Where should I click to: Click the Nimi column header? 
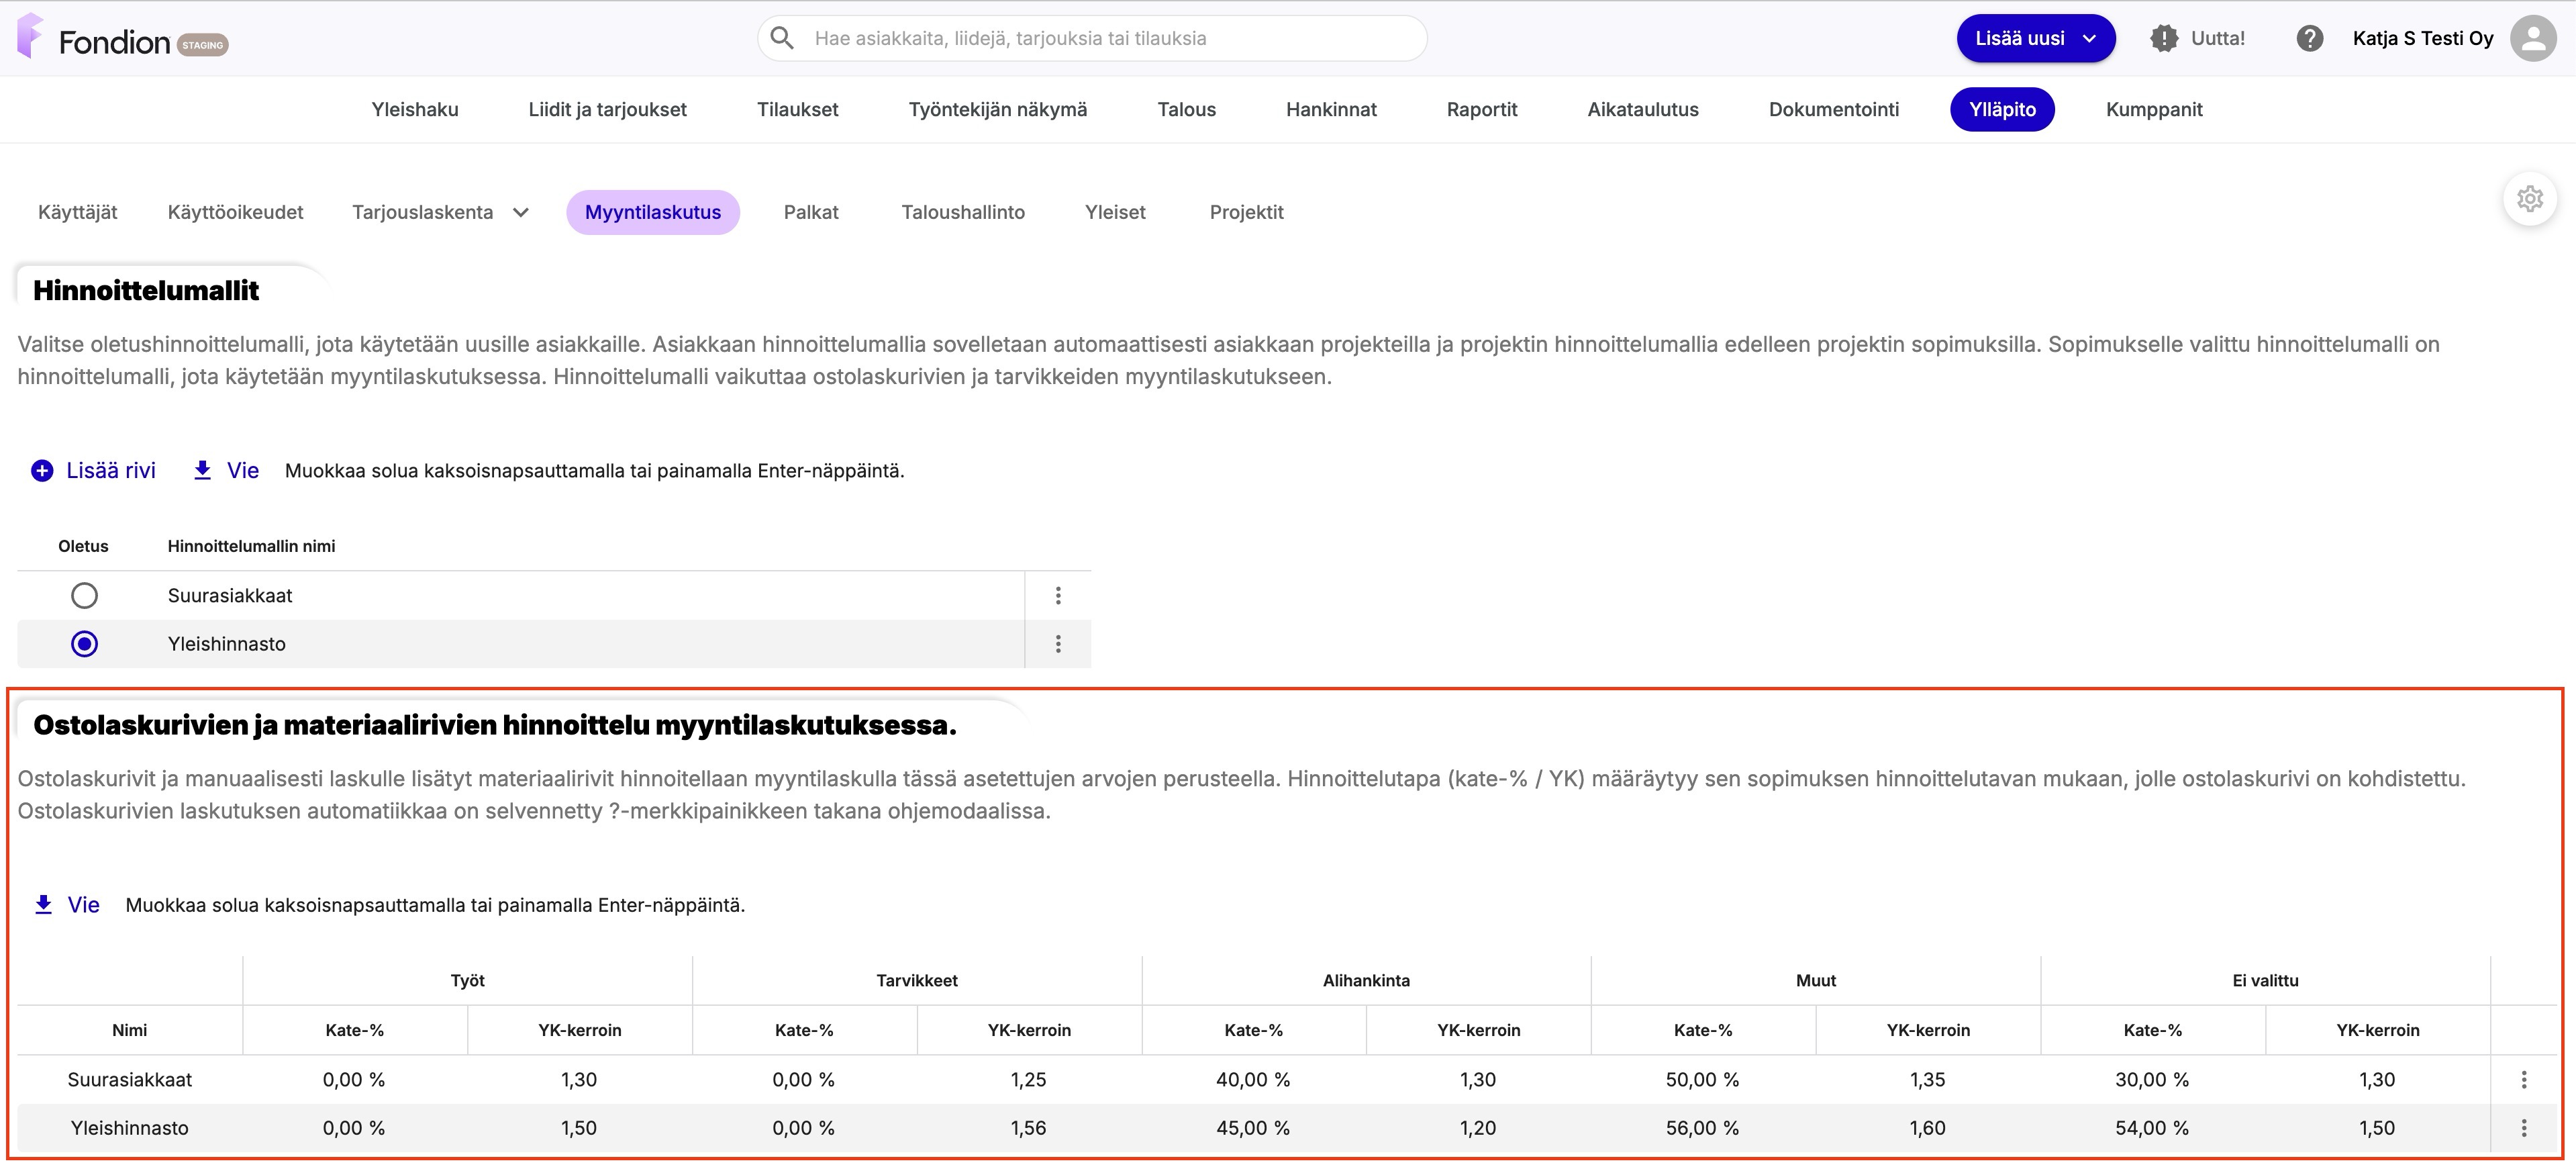[130, 1030]
